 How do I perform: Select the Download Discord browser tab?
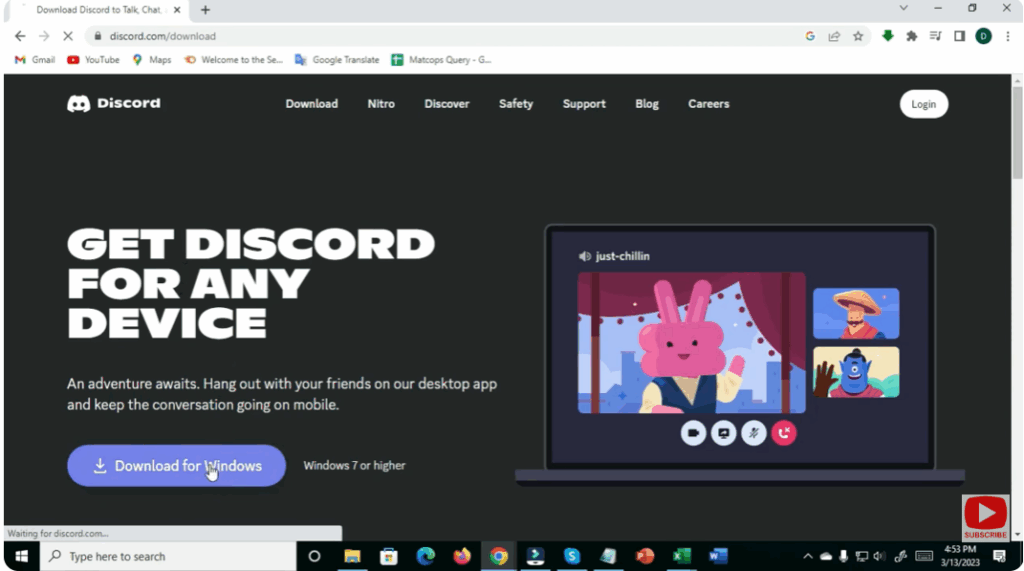(98, 10)
